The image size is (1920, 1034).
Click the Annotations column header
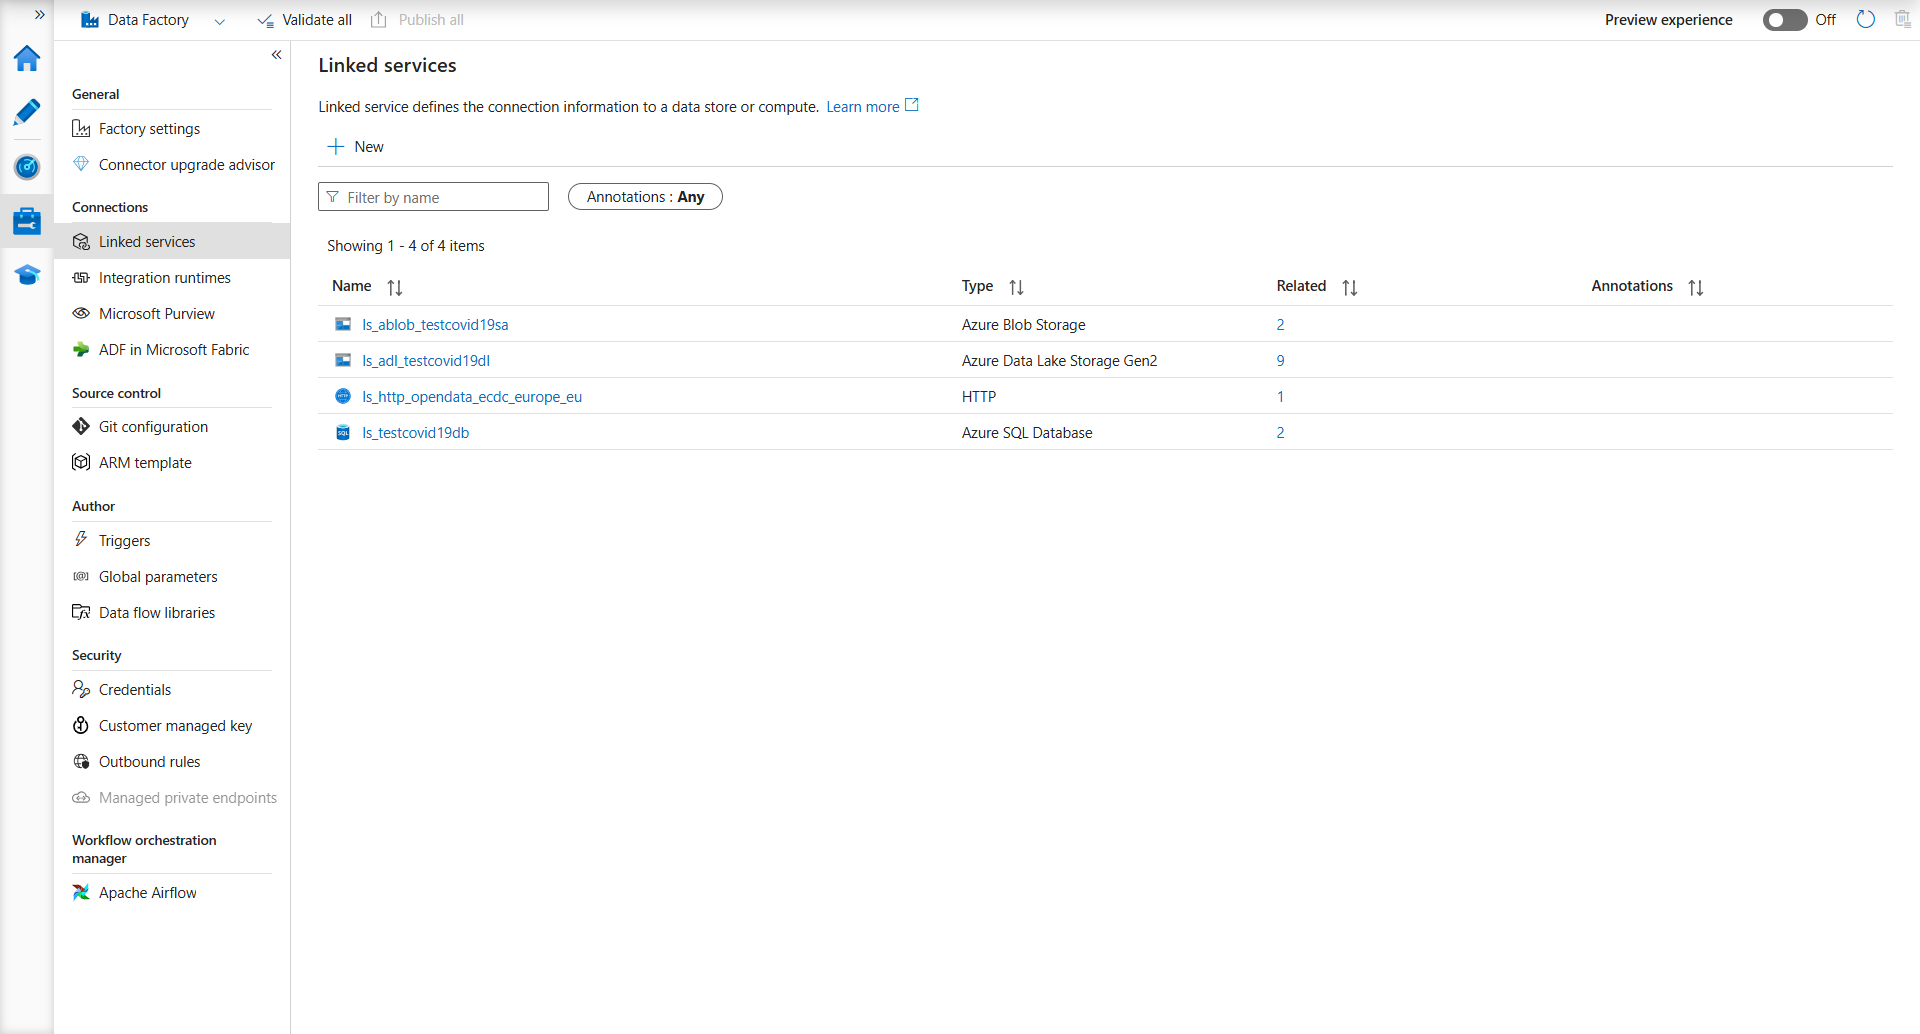click(1632, 286)
